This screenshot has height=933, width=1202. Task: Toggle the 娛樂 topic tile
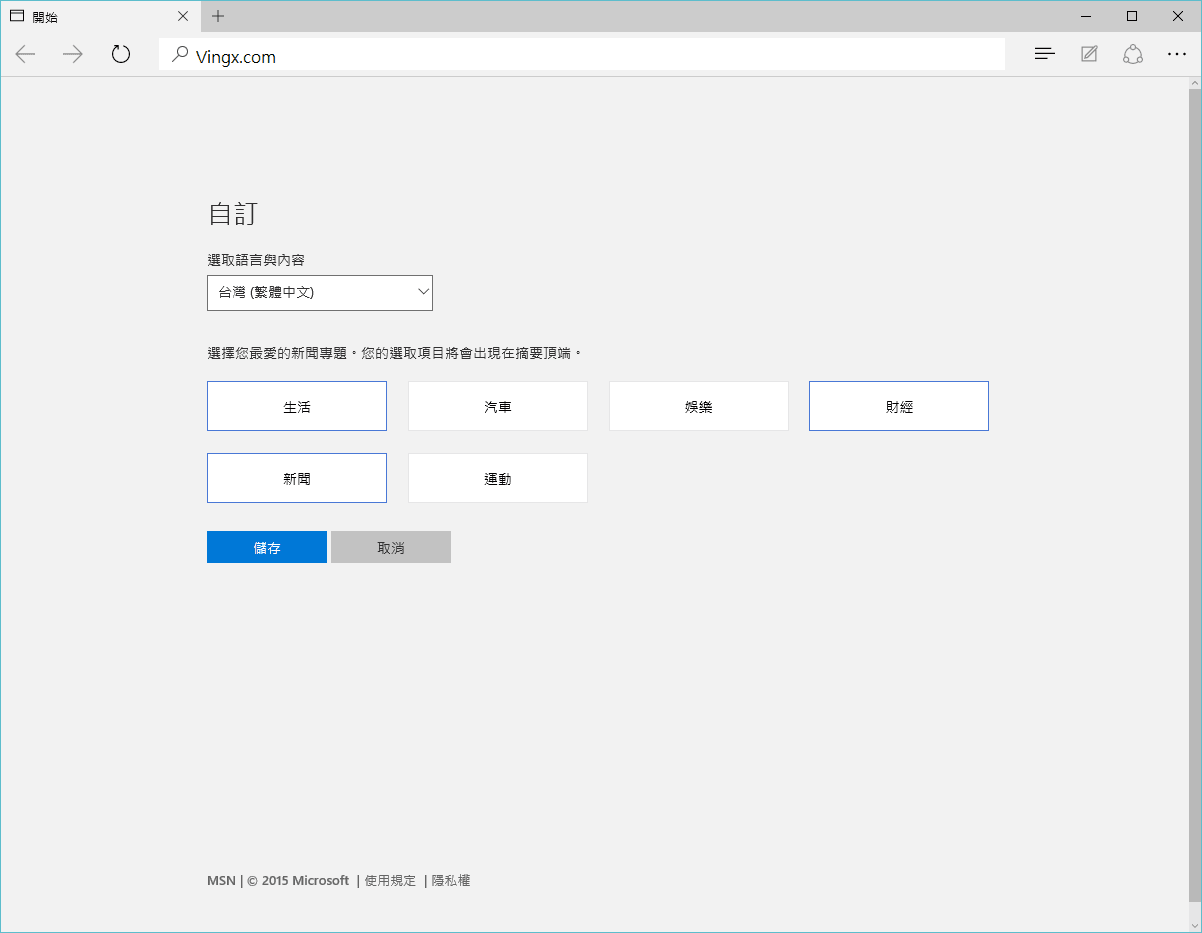point(699,406)
